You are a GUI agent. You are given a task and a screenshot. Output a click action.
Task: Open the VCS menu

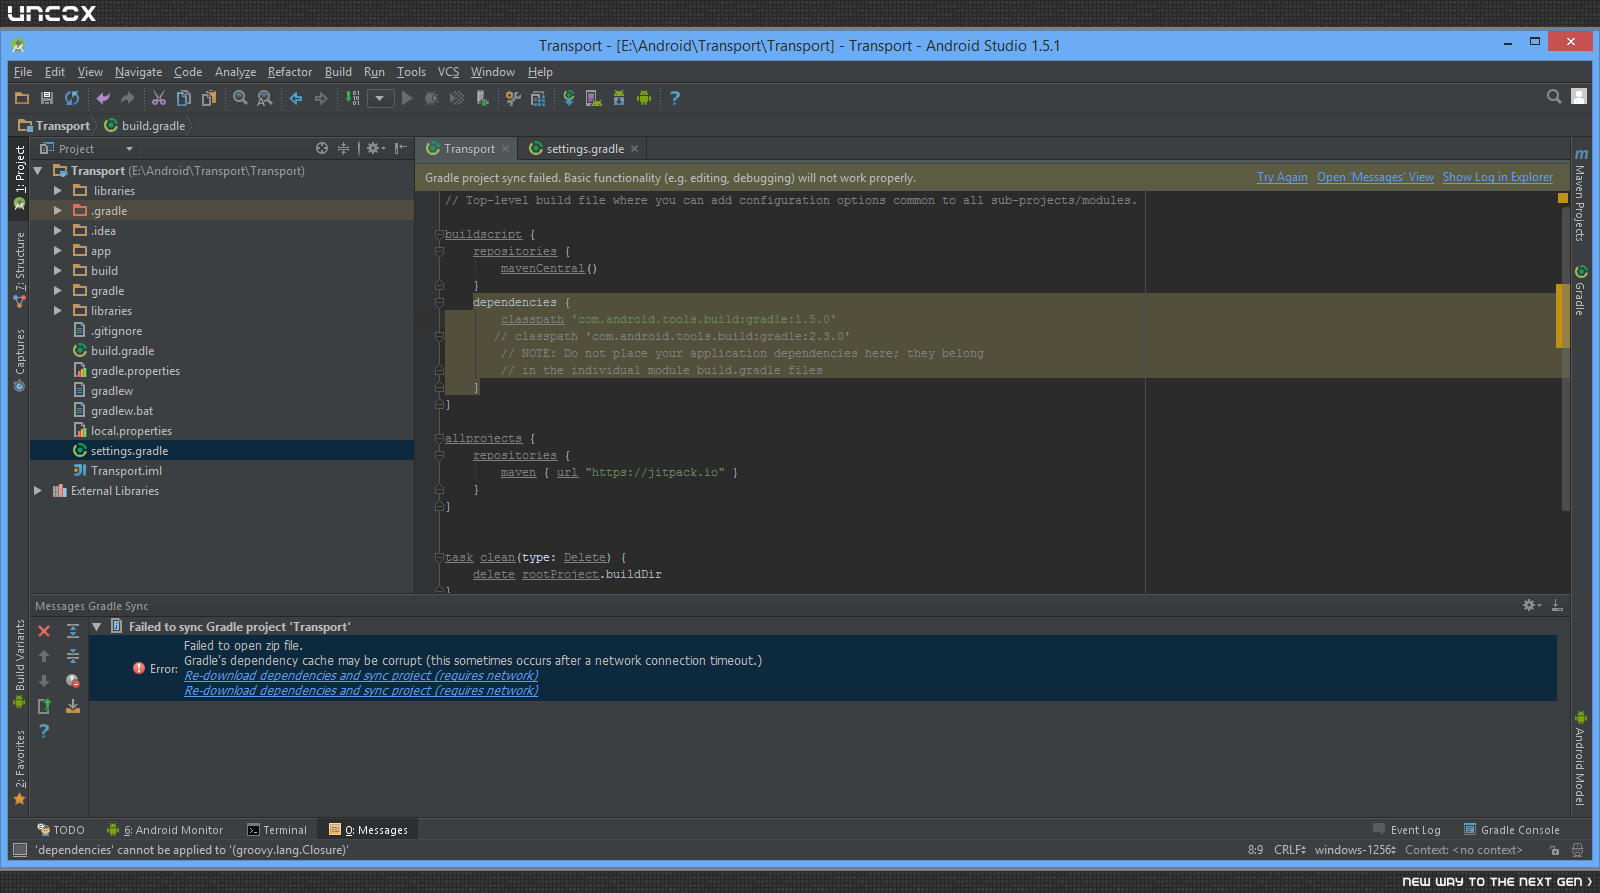tap(448, 72)
